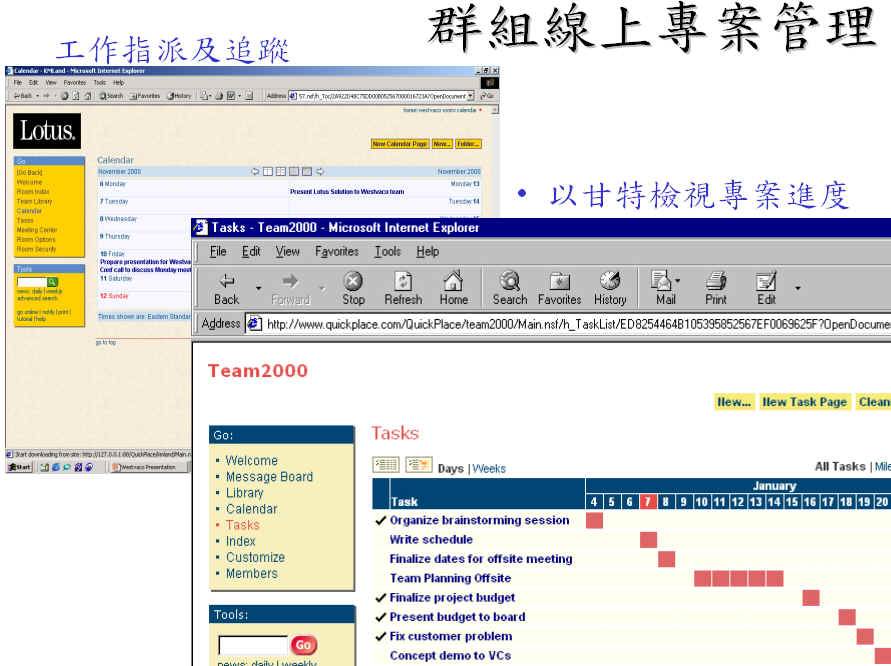
Task: Open the Forward history dropdown arrow in Tasks window
Action: coord(322,288)
